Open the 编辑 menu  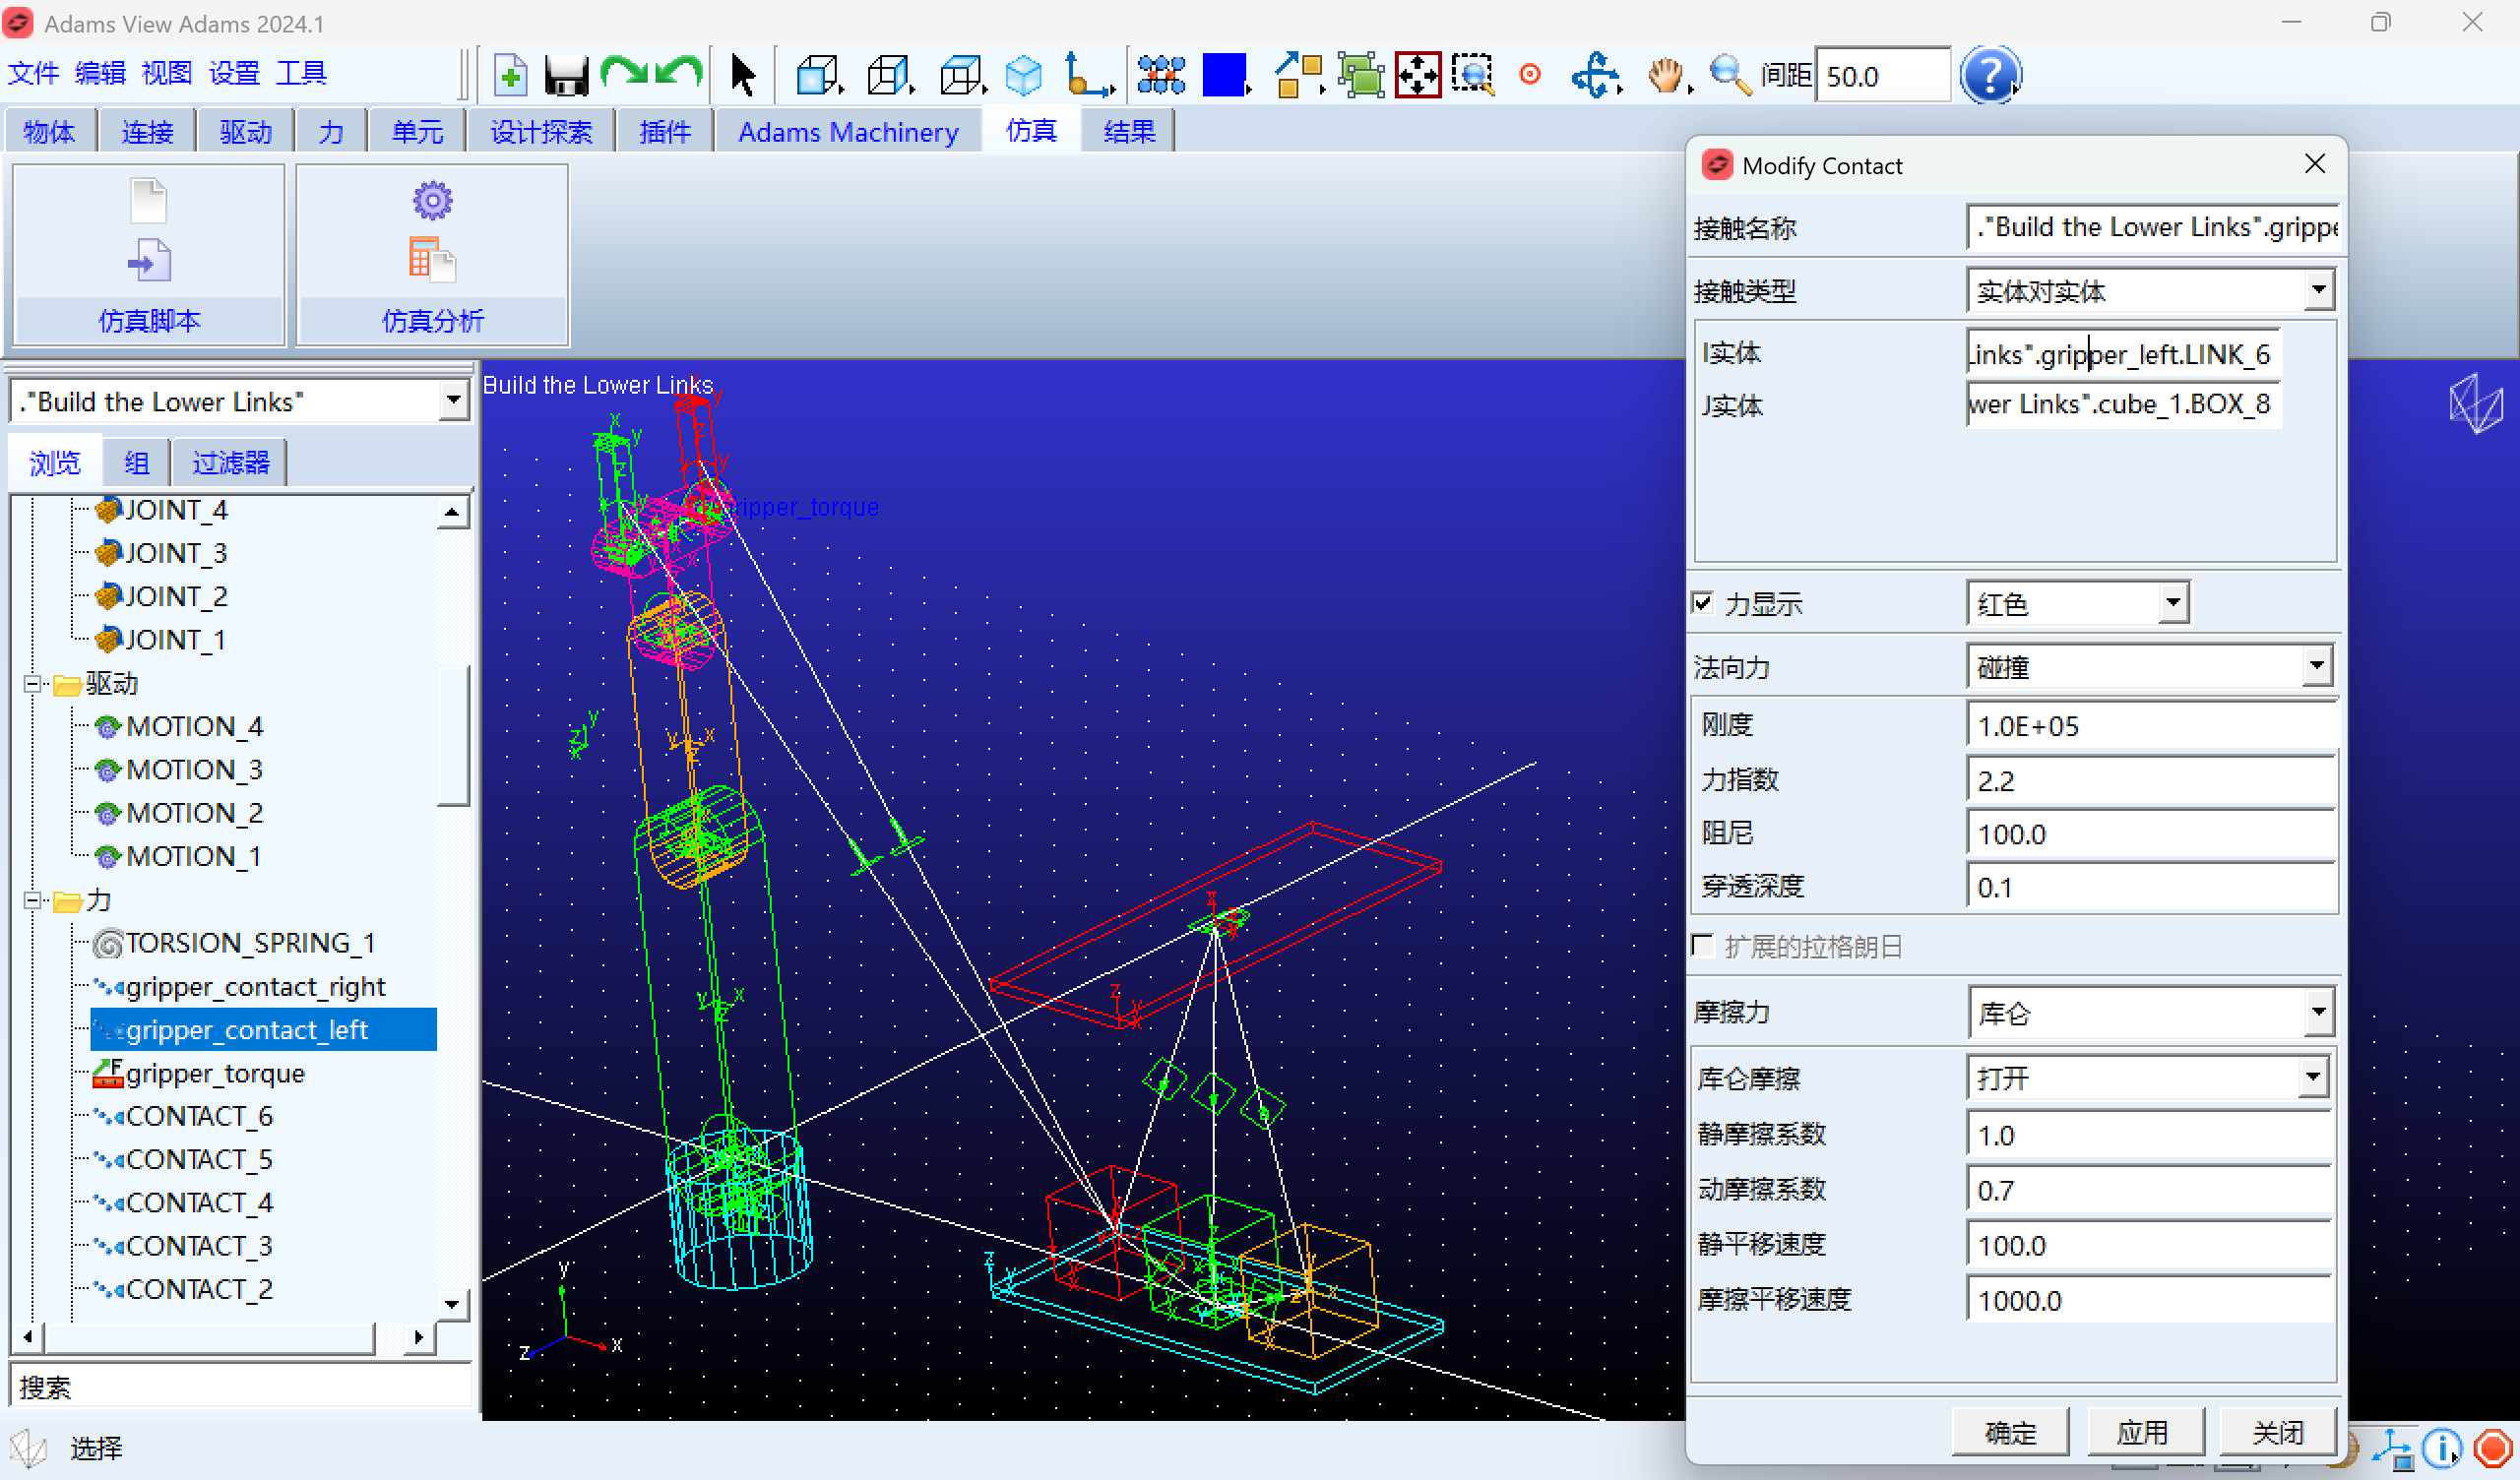(100, 73)
